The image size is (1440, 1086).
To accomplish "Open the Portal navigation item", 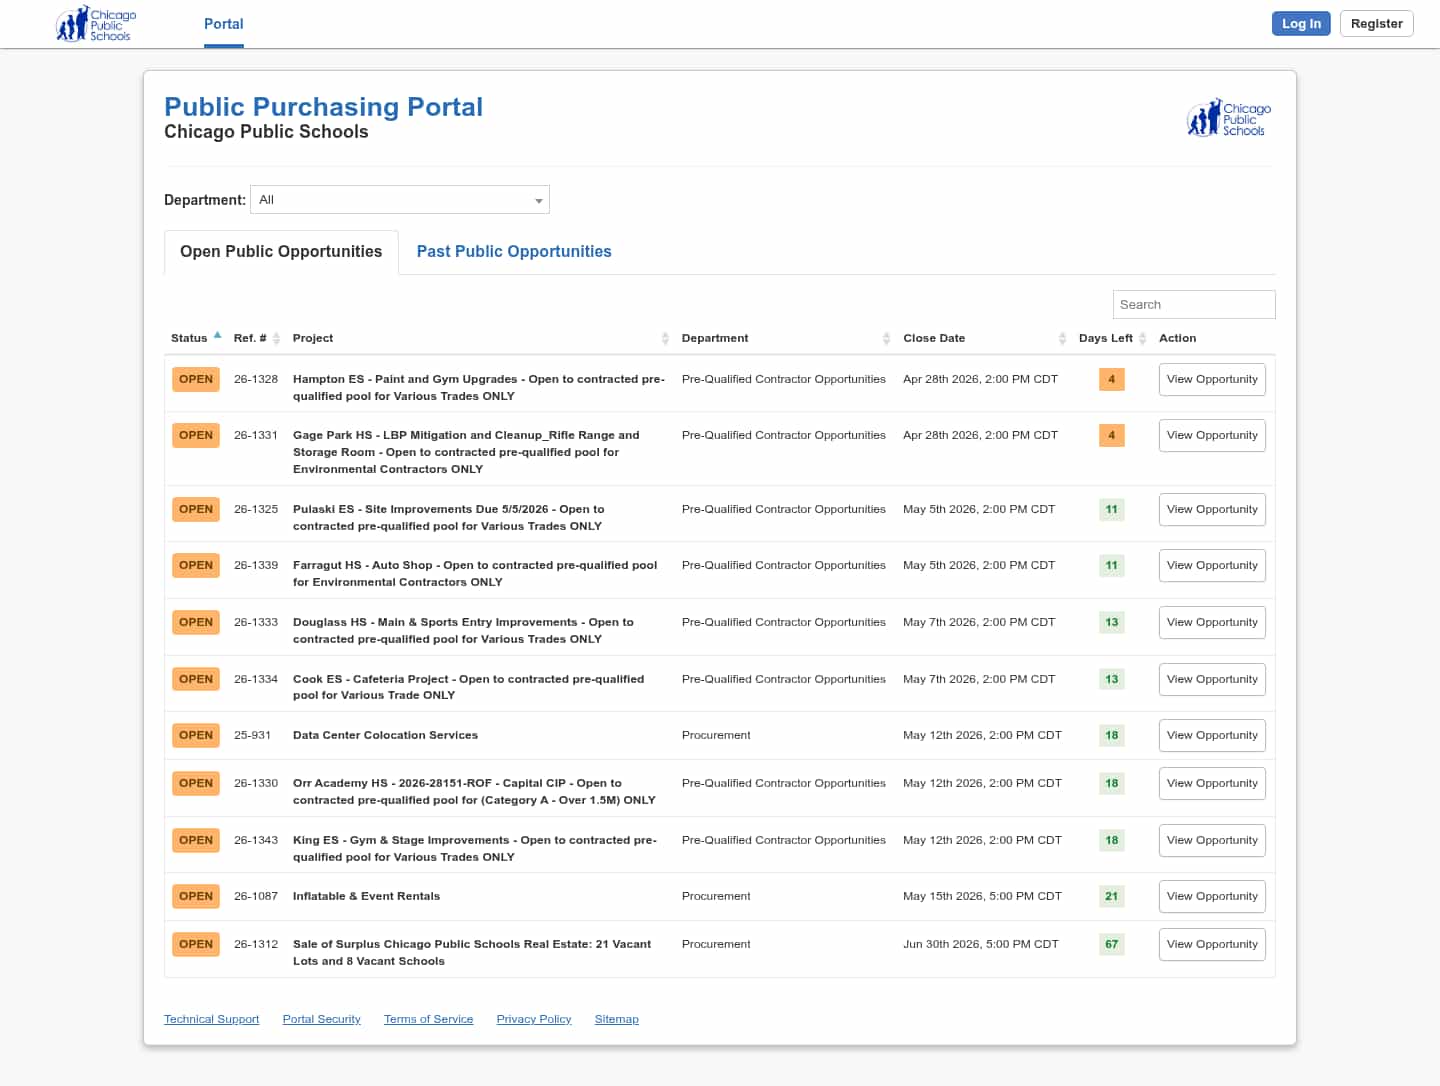I will coord(223,24).
